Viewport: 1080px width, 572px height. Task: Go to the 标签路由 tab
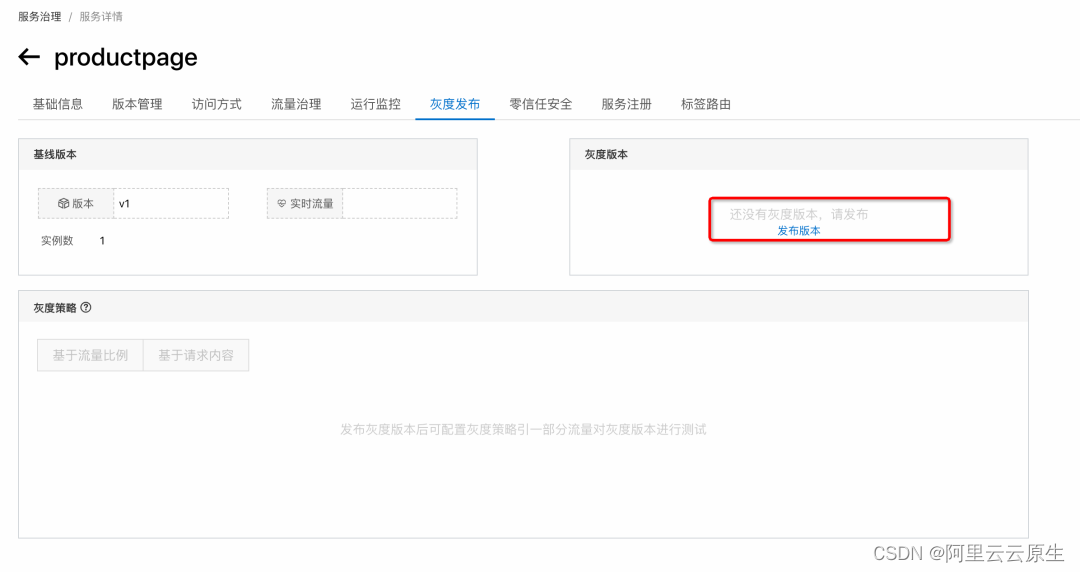click(x=705, y=104)
